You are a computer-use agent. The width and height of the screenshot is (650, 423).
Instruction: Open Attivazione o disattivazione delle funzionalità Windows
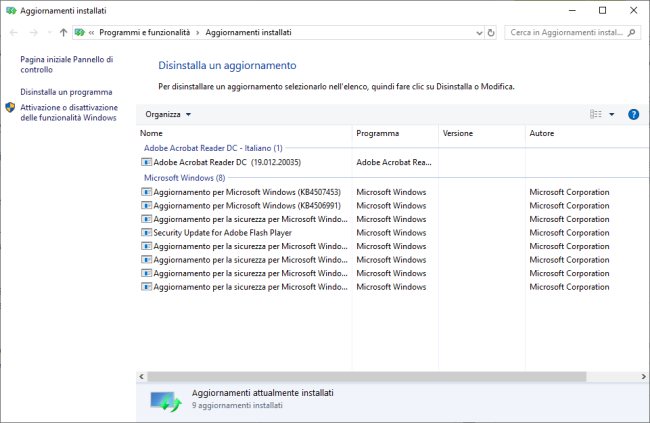pyautogui.click(x=69, y=112)
